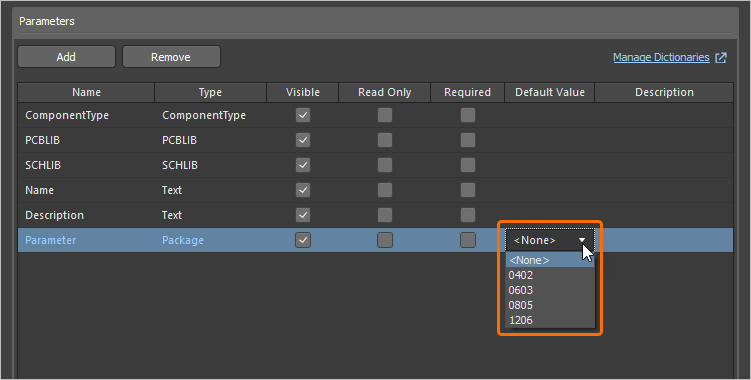Image resolution: width=751 pixels, height=380 pixels.
Task: Enable Read Only for SCHLIB row
Action: point(385,165)
